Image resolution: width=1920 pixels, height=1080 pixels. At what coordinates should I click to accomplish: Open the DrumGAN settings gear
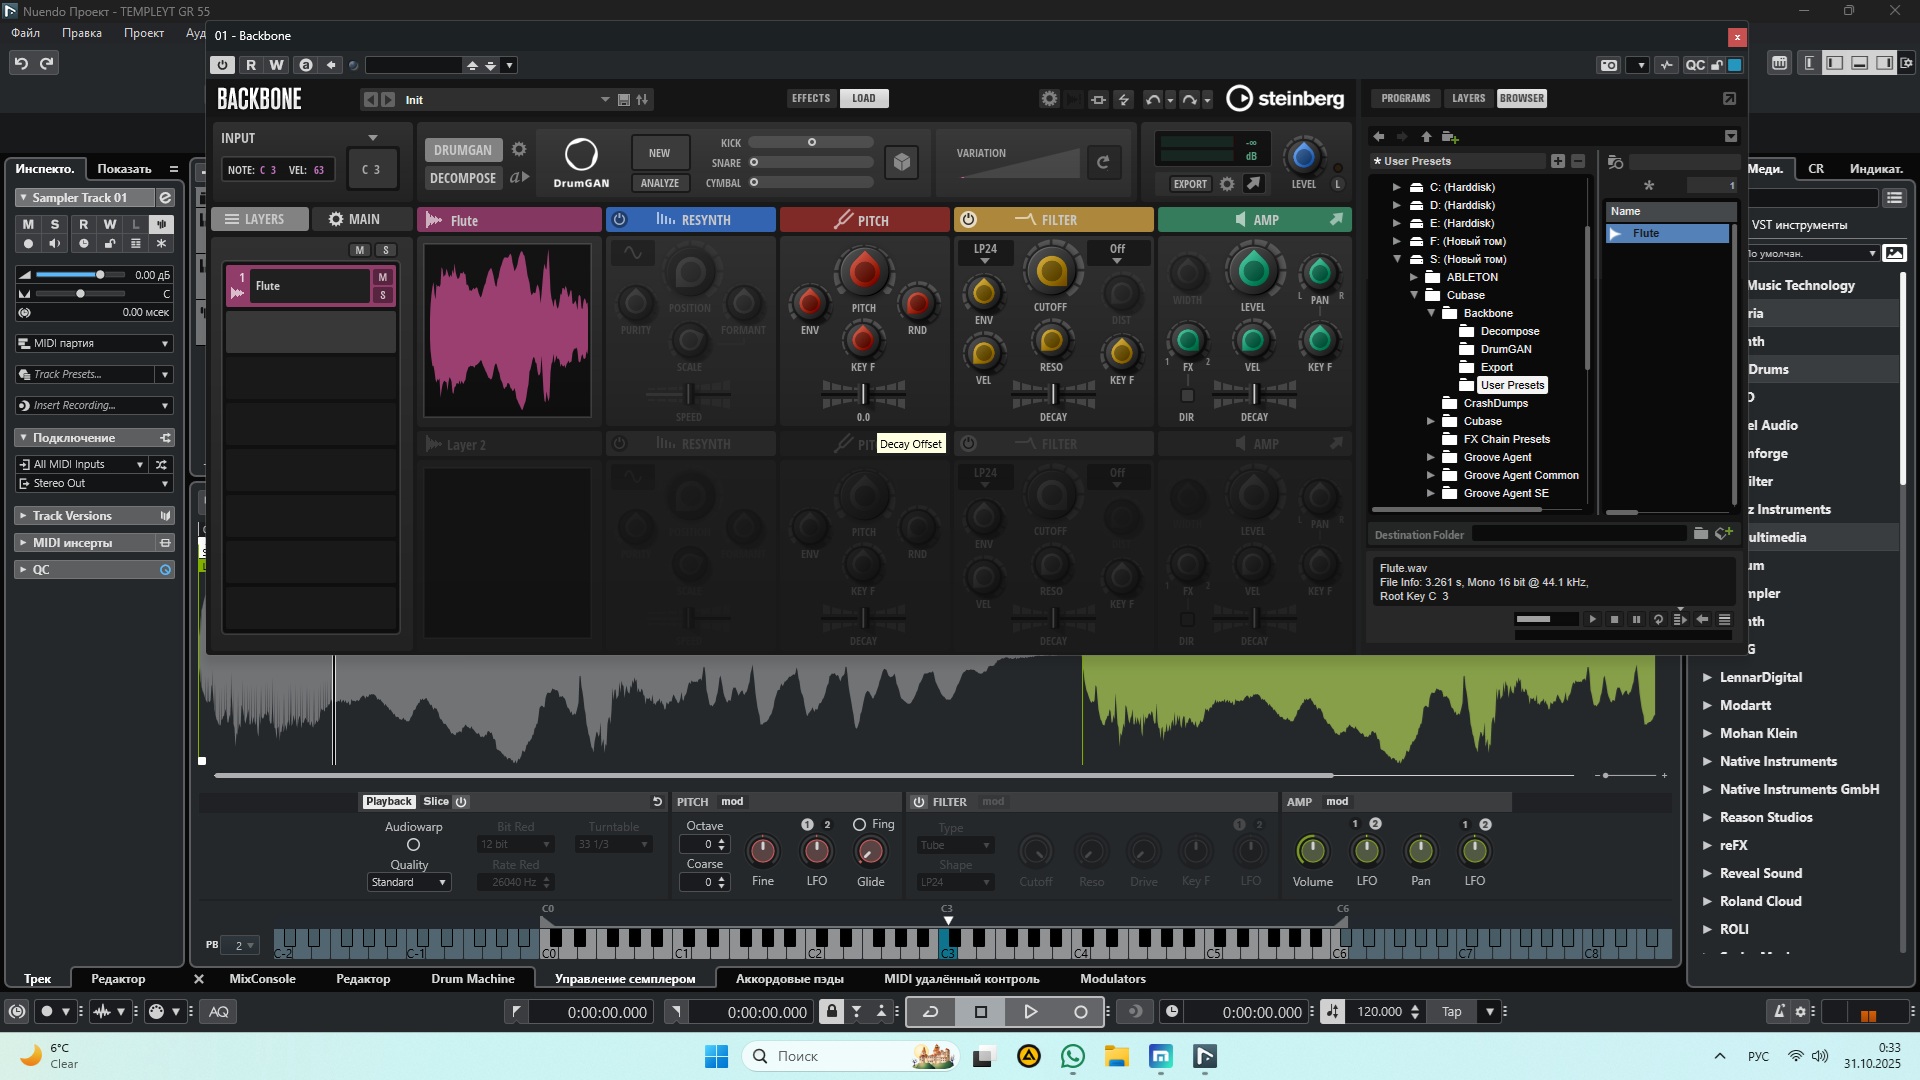(x=519, y=150)
